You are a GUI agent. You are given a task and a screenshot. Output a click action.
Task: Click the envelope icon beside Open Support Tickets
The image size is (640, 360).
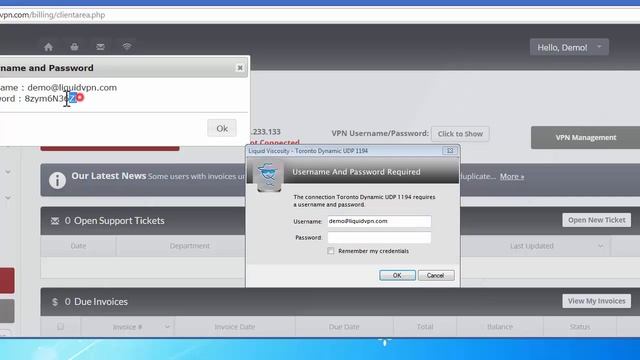click(x=55, y=221)
